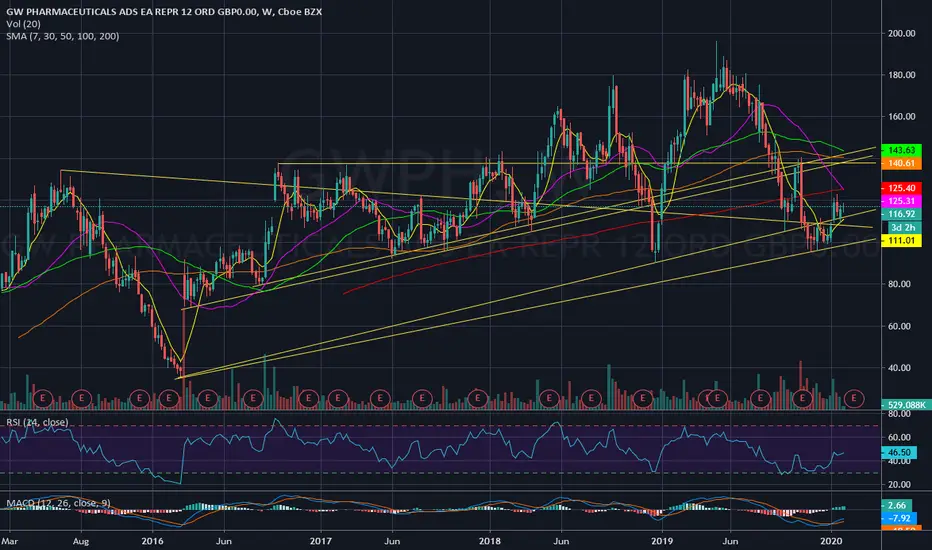
Task: Click the 2018 label on time axis
Action: [x=490, y=541]
